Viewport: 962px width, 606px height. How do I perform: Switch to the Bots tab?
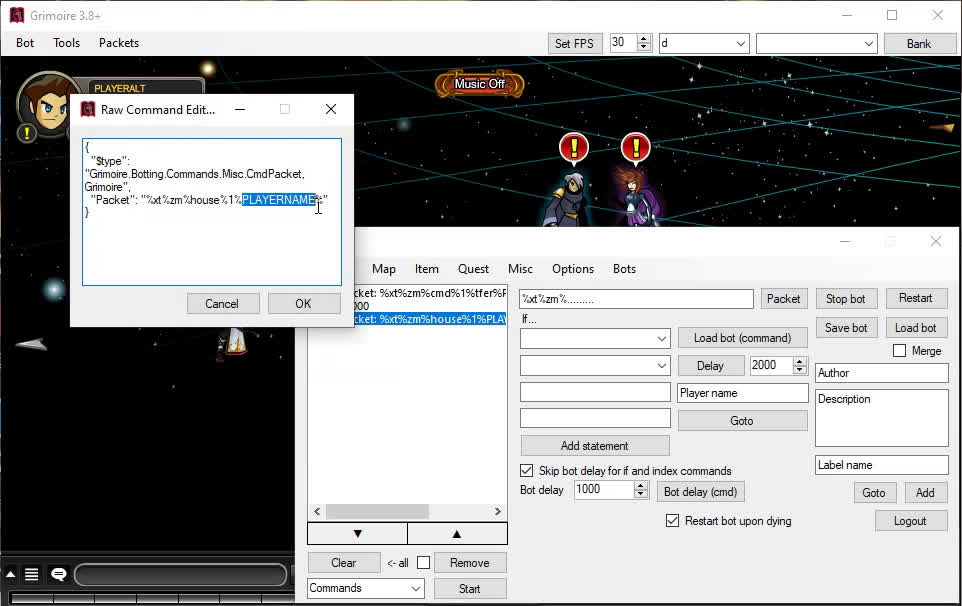[625, 269]
